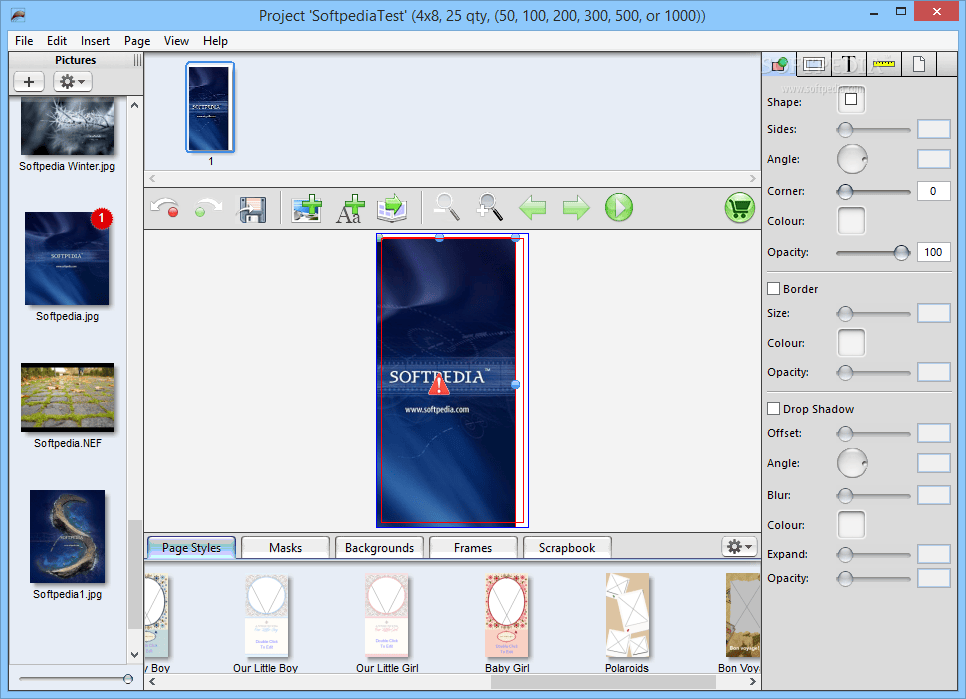The width and height of the screenshot is (966, 699).
Task: Open the Edit menu
Action: pos(57,41)
